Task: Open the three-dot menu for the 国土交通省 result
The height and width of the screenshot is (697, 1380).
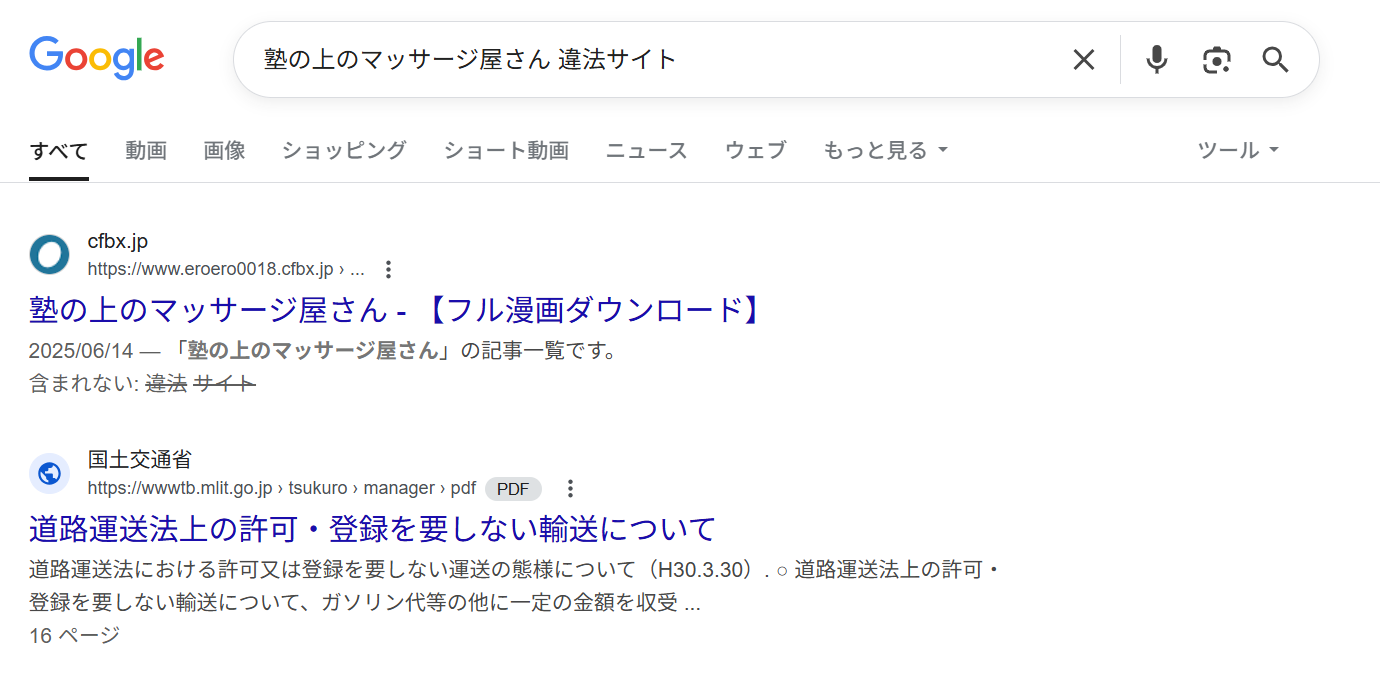Action: coord(570,488)
